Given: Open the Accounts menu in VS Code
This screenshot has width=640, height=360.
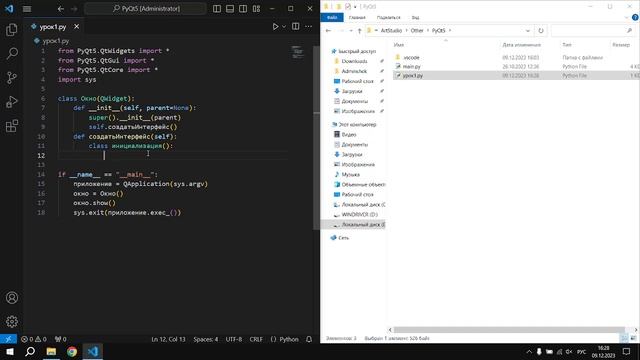Looking at the screenshot, I should click(12, 298).
